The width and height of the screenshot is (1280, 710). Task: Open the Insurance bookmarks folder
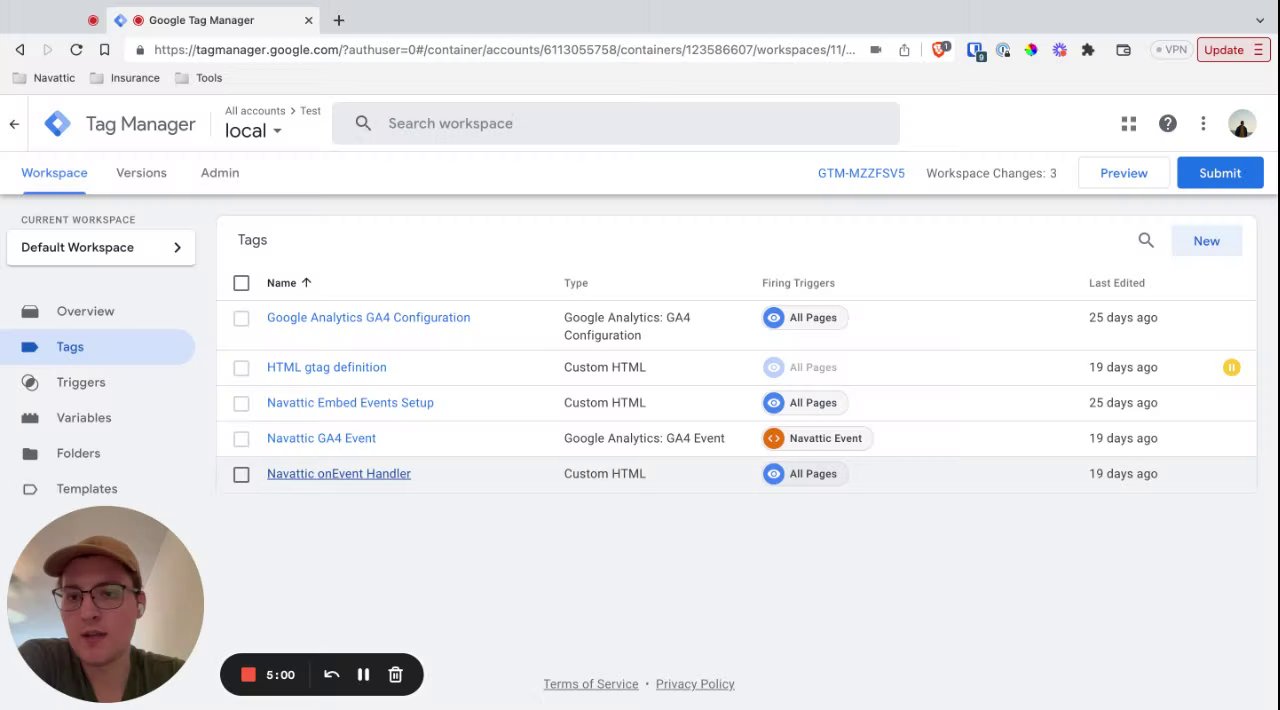(125, 78)
